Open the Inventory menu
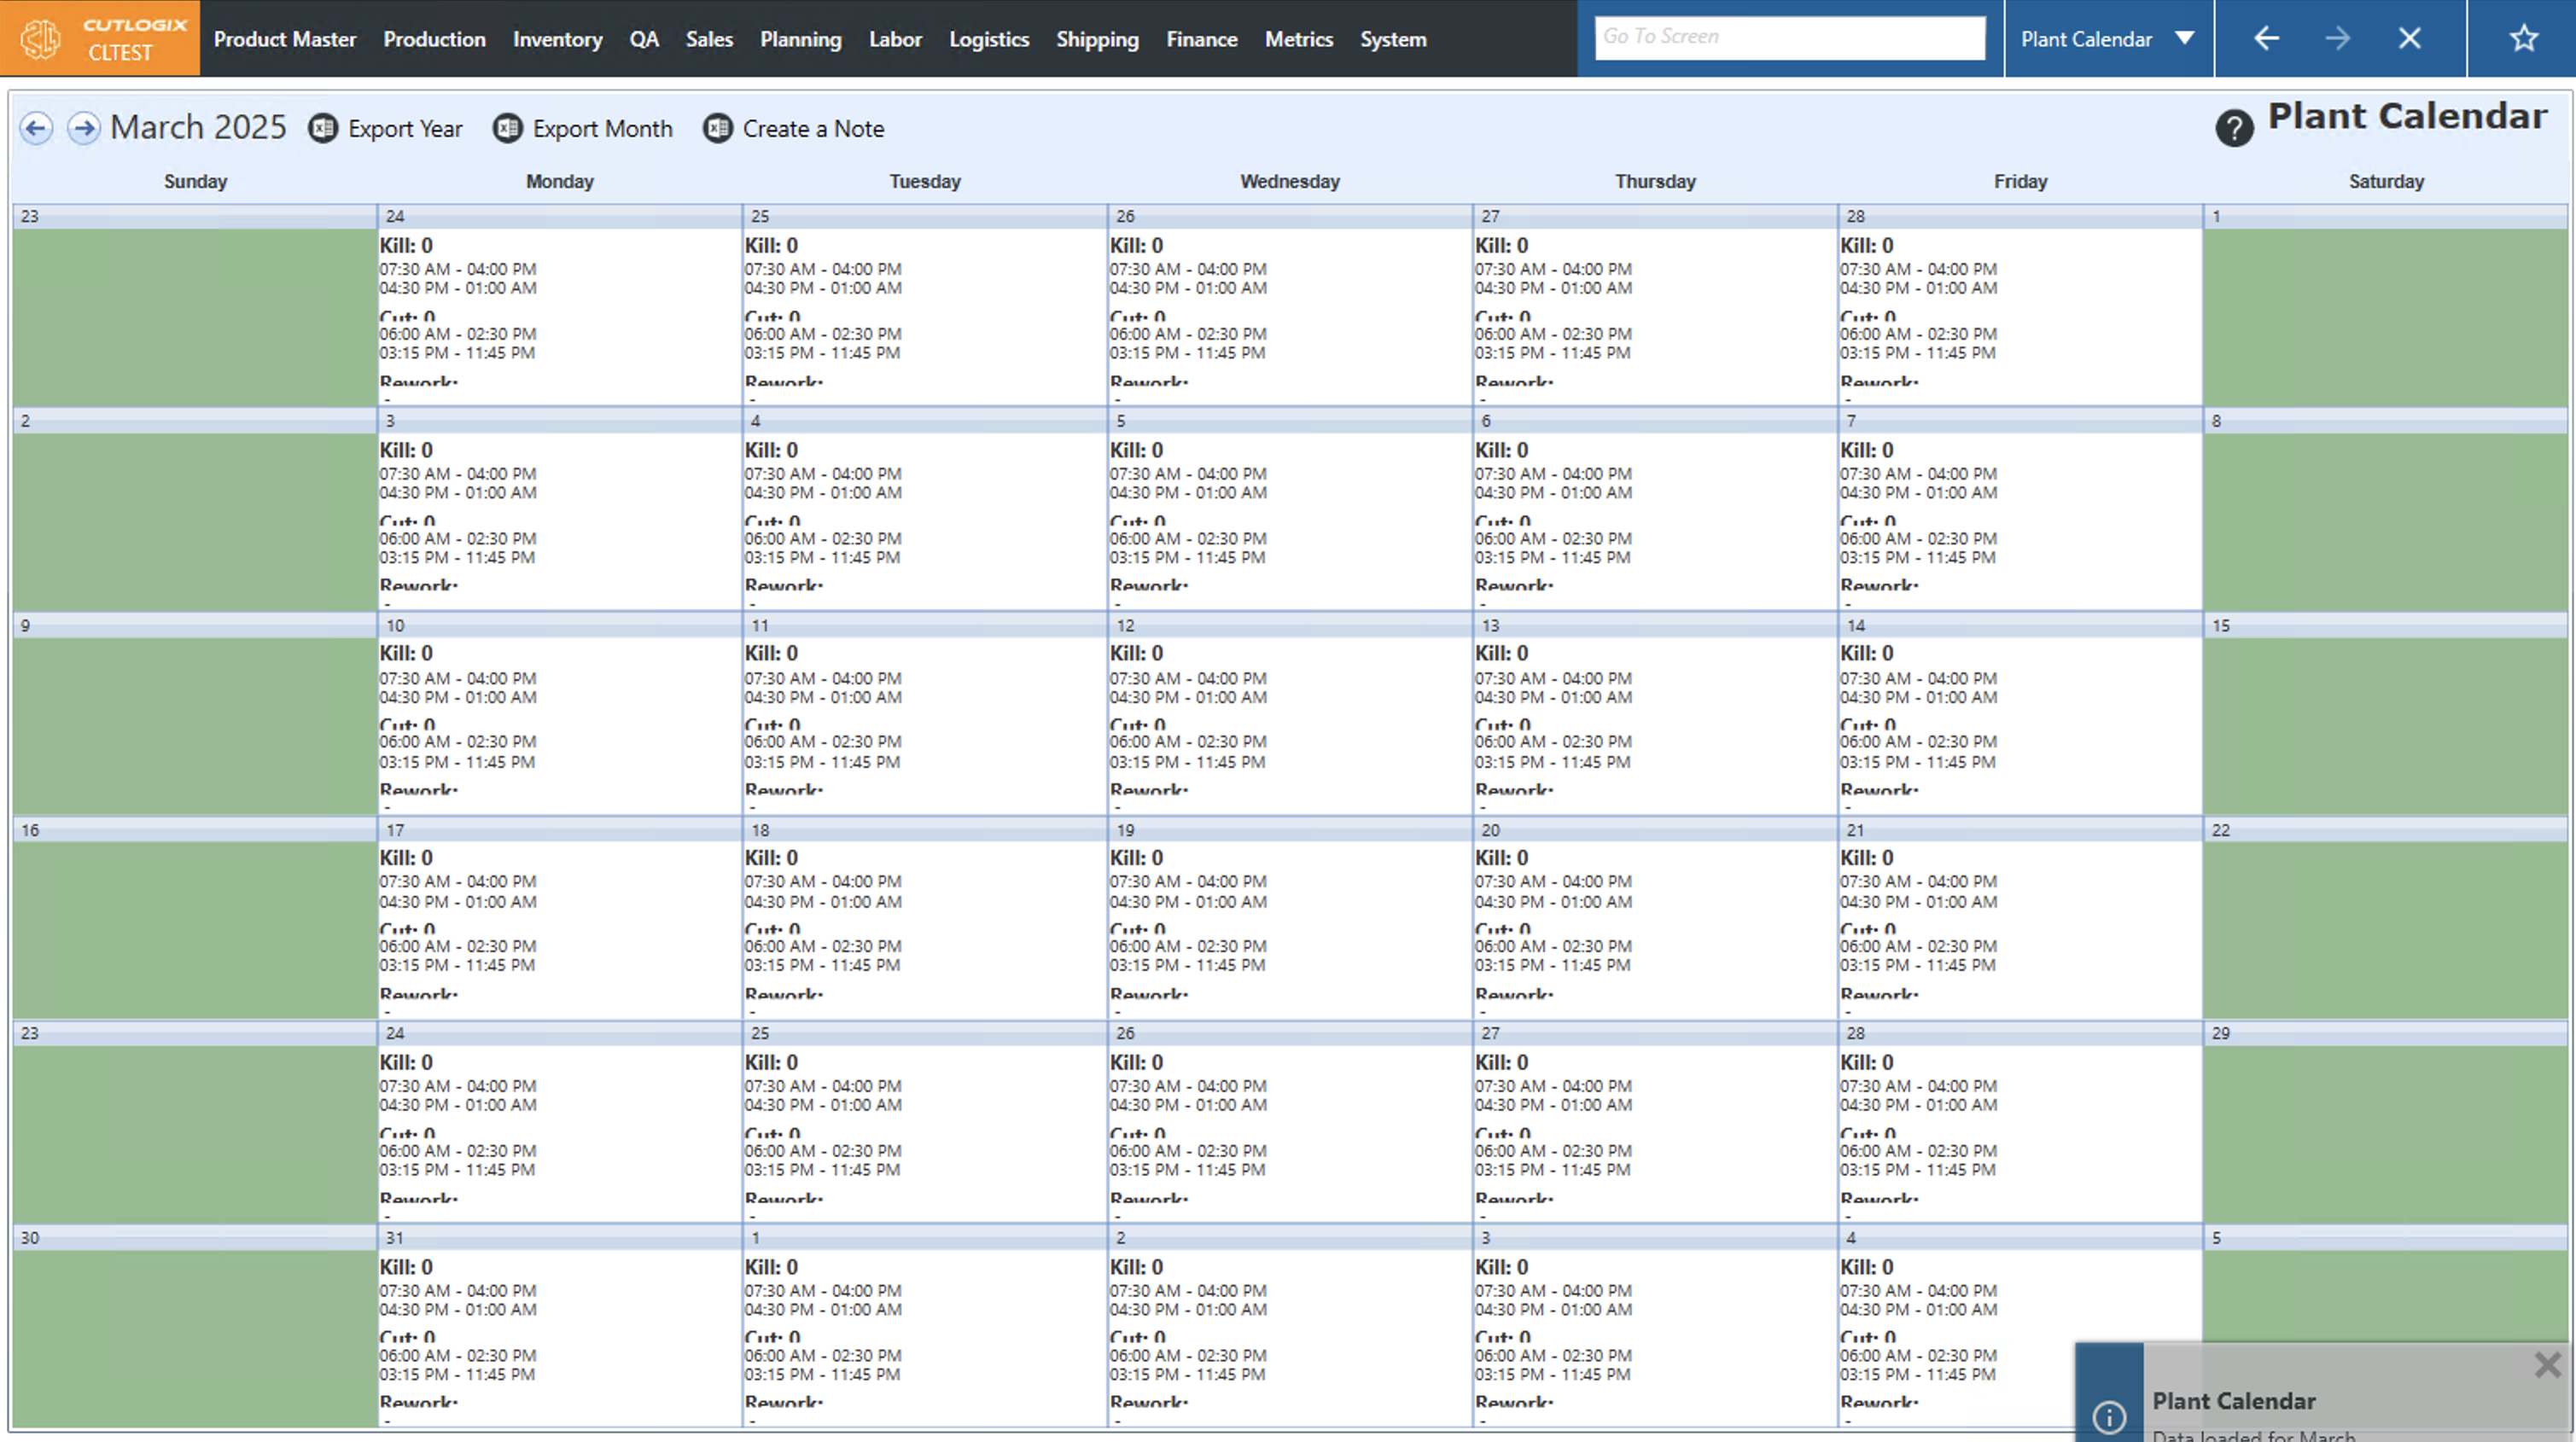 click(557, 39)
